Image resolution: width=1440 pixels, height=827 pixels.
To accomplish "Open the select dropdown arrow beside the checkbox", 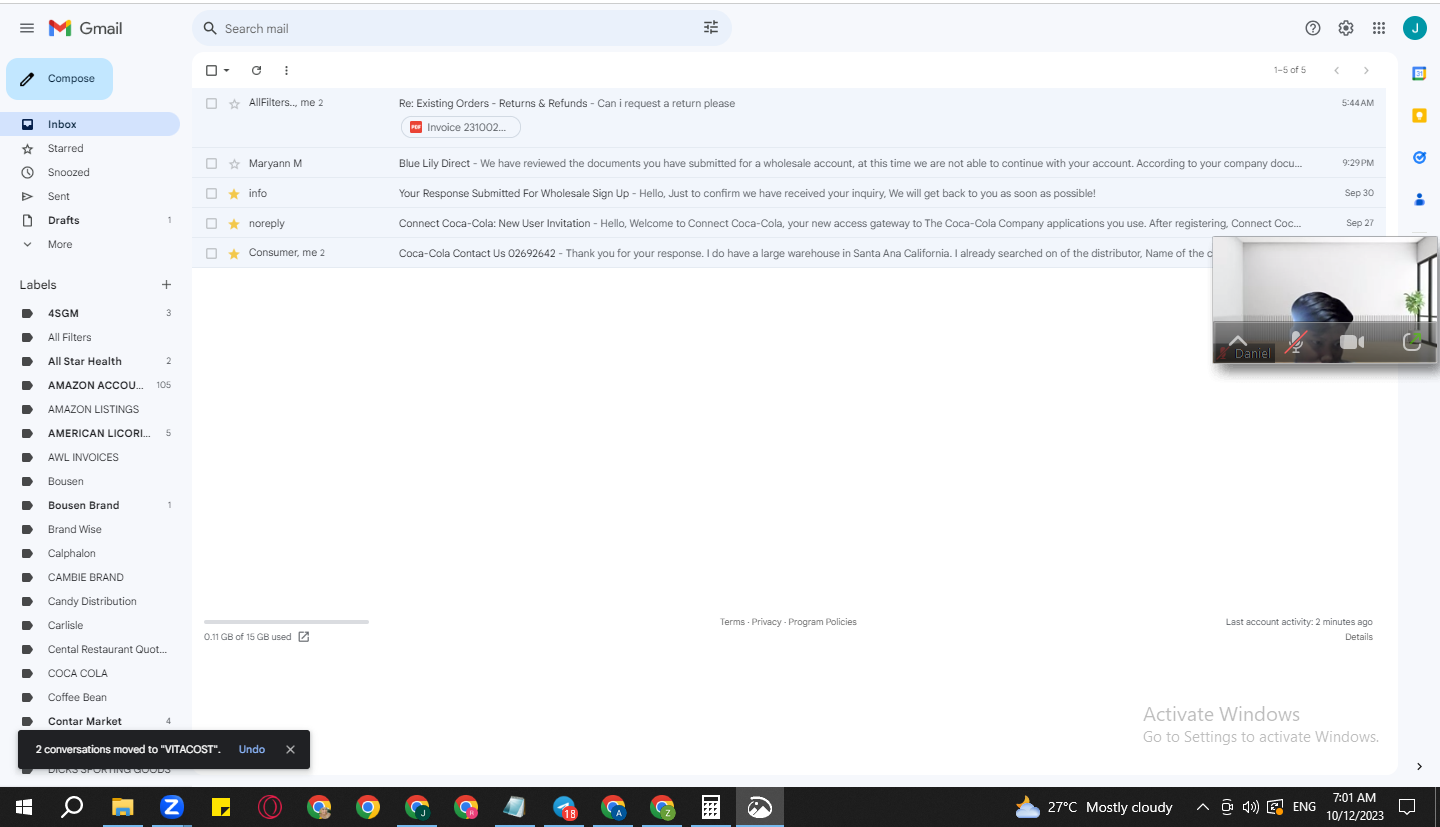I will click(227, 70).
